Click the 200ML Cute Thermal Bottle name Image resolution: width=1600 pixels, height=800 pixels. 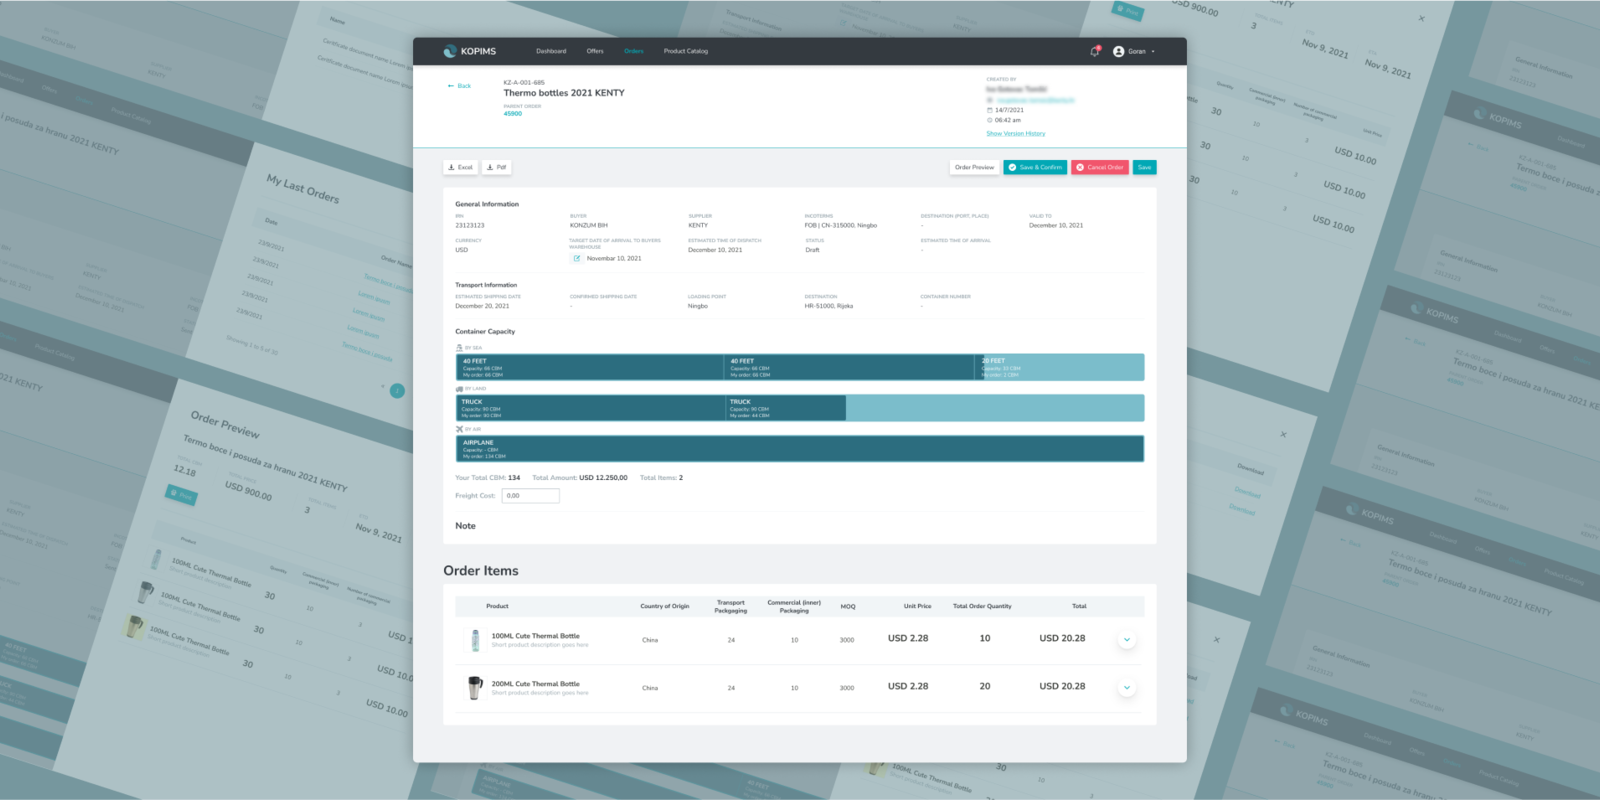click(535, 684)
